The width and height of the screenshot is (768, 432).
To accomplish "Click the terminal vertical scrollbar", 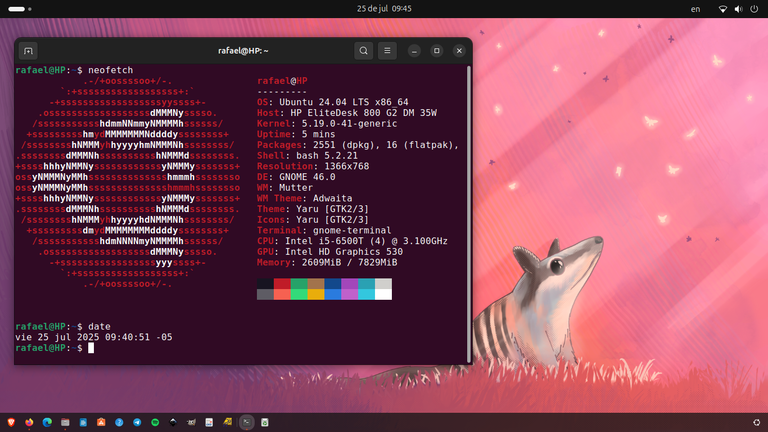I will tap(469, 214).
